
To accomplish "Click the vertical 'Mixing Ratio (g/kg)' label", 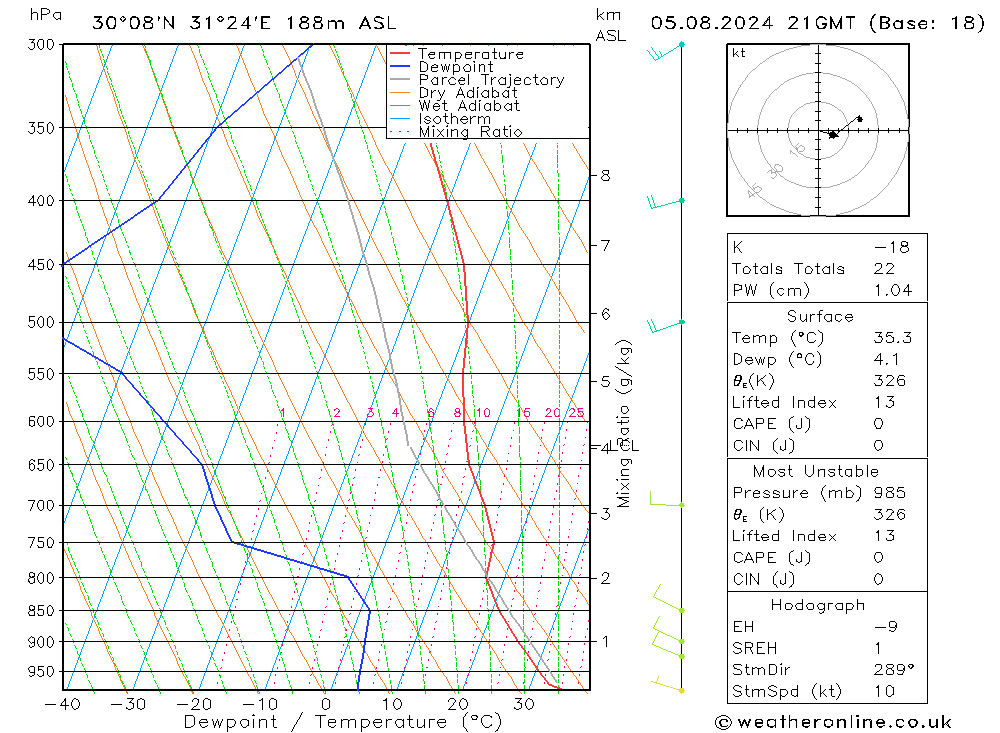I will [x=623, y=424].
